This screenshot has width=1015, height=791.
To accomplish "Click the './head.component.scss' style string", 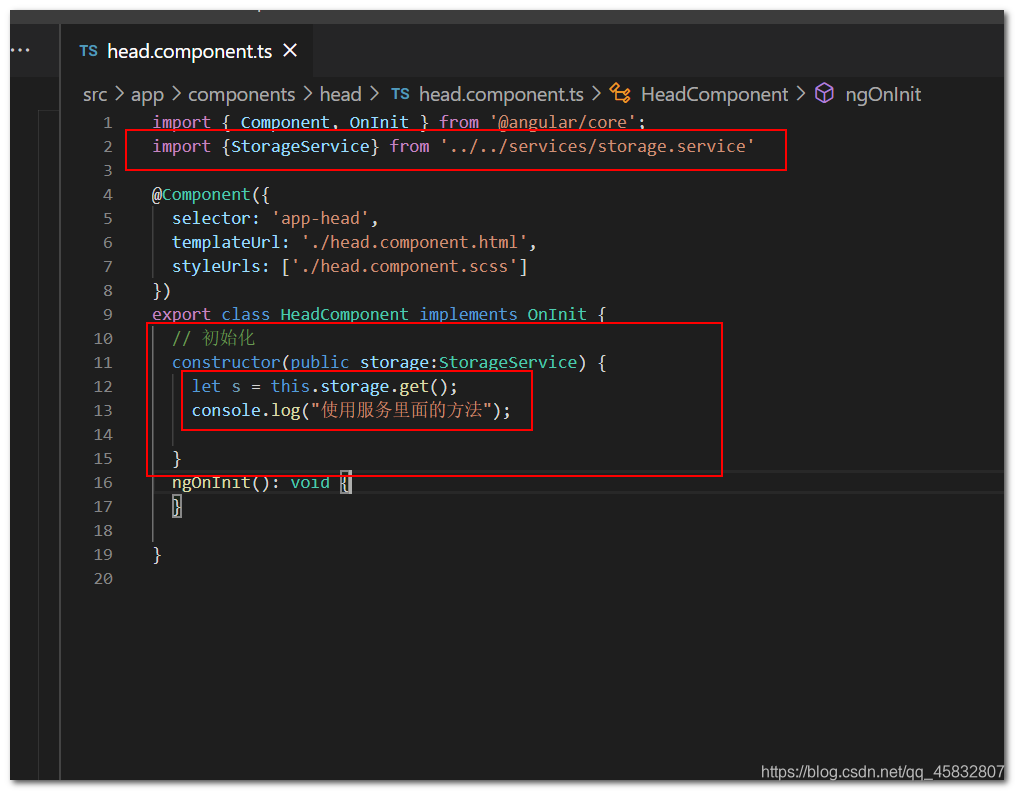I will pyautogui.click(x=405, y=266).
